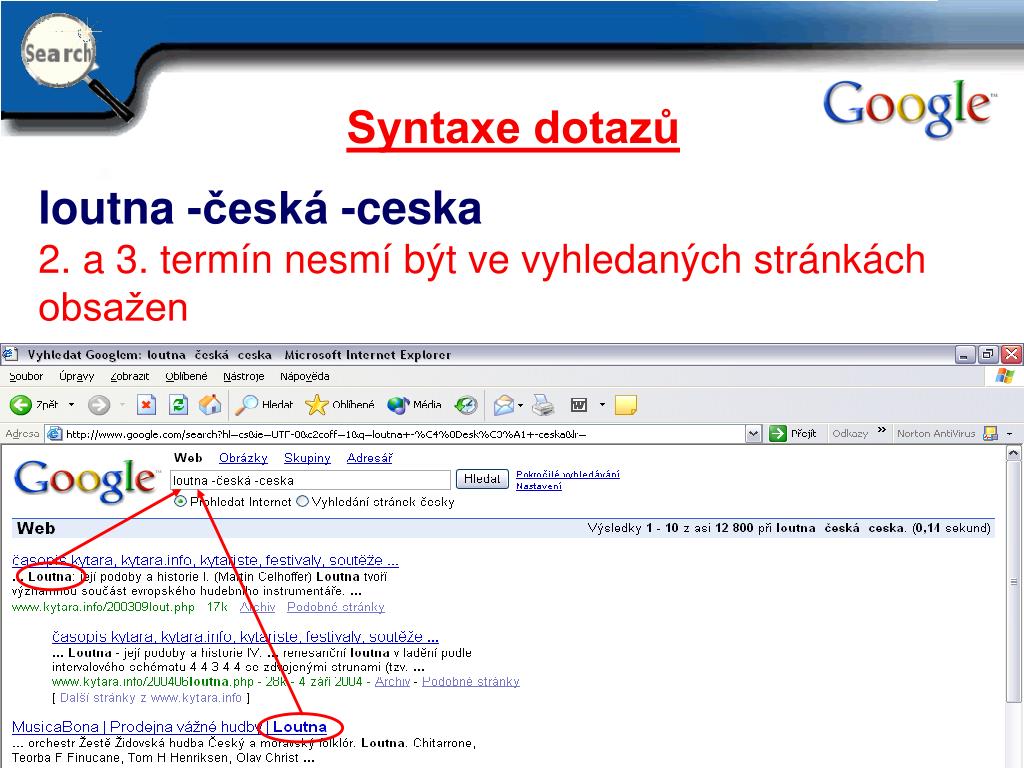The image size is (1024, 768).
Task: Open Pokročilé vyhledávání link
Action: click(x=568, y=474)
